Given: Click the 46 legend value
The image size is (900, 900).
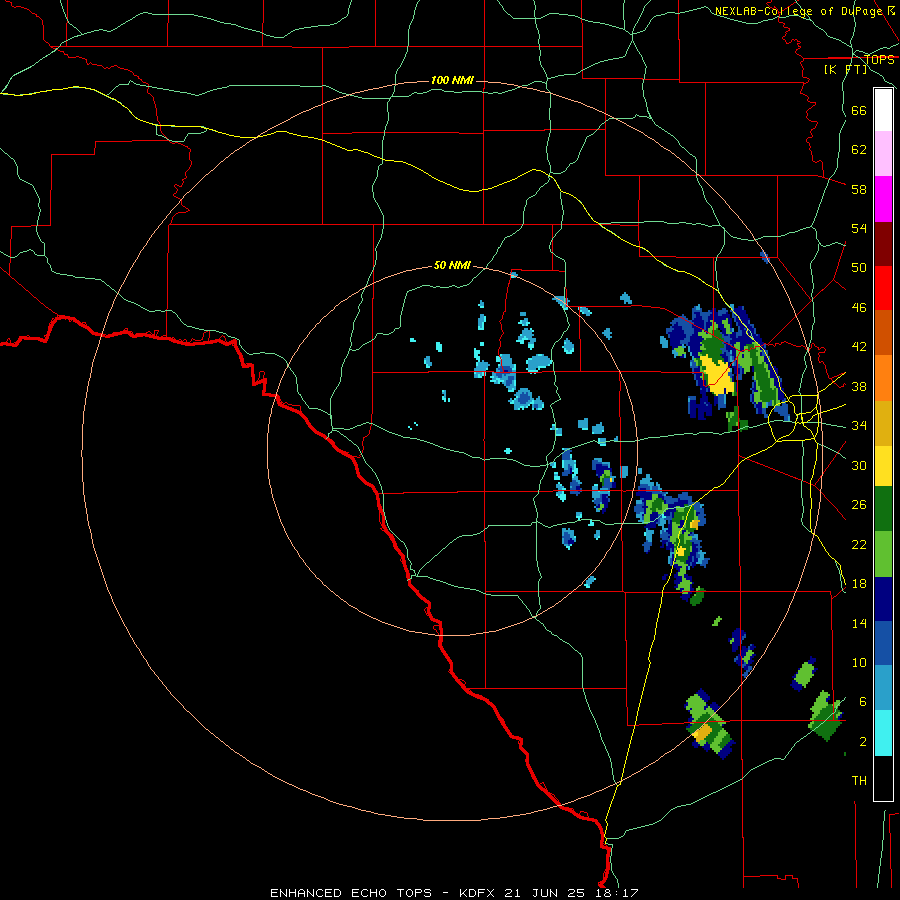Looking at the screenshot, I should (859, 308).
